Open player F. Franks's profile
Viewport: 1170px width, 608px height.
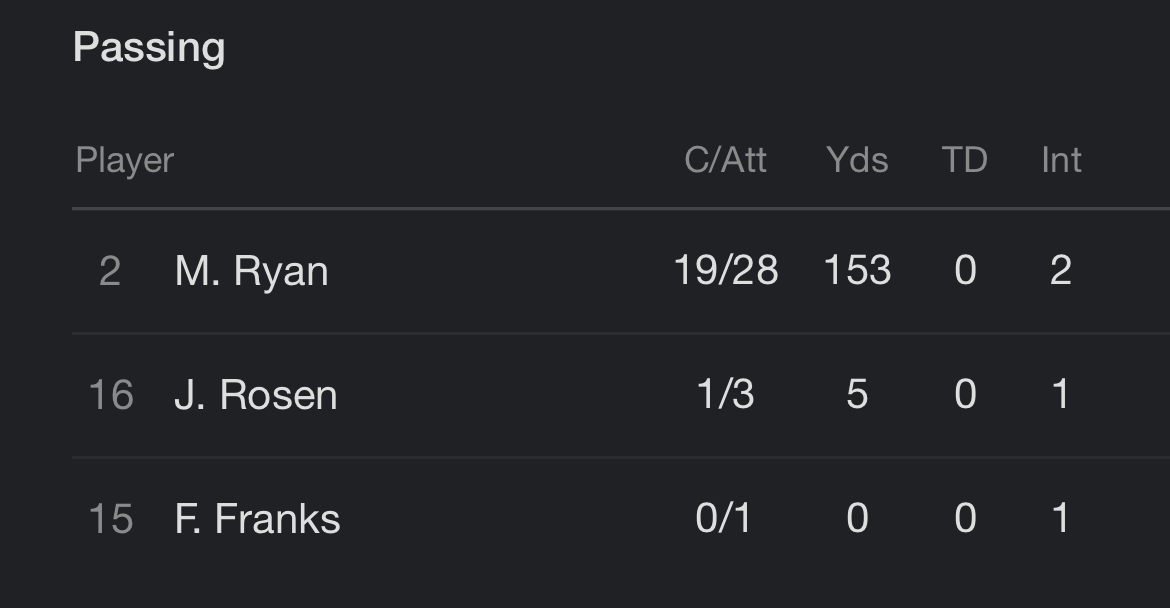click(257, 518)
